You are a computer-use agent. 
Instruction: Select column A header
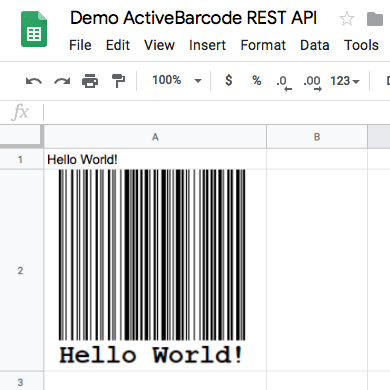155,137
